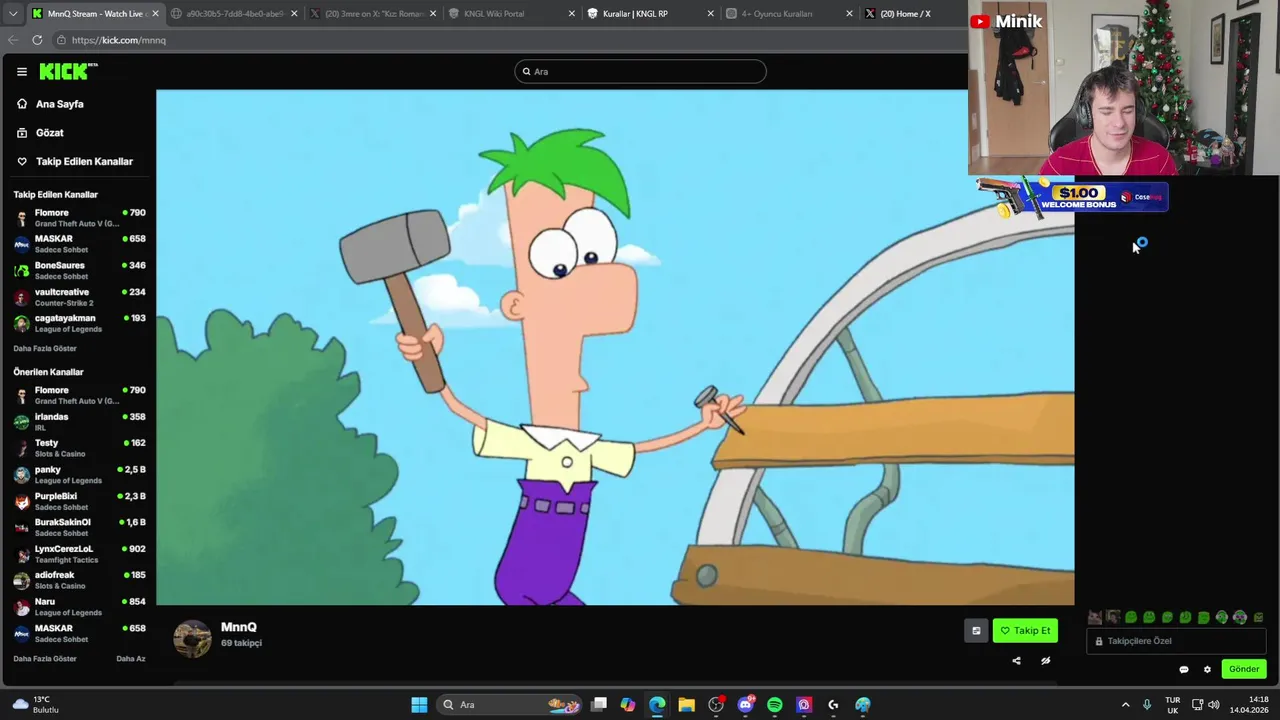The height and width of the screenshot is (720, 1280).
Task: Click the browse icon beside Gözat
Action: tap(22, 132)
